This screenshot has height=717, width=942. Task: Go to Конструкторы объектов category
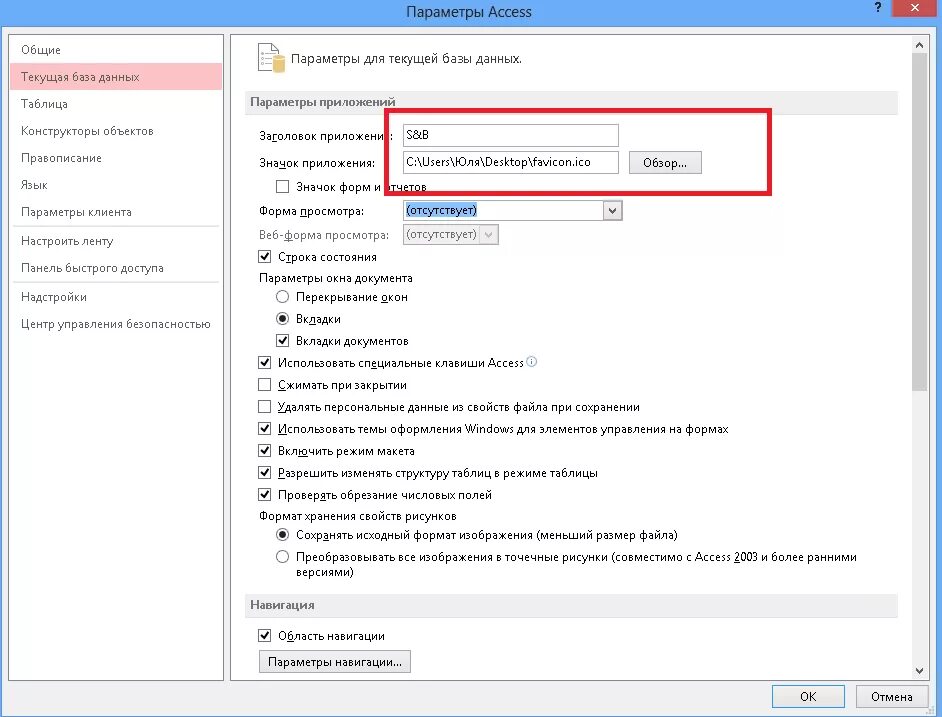(116, 131)
